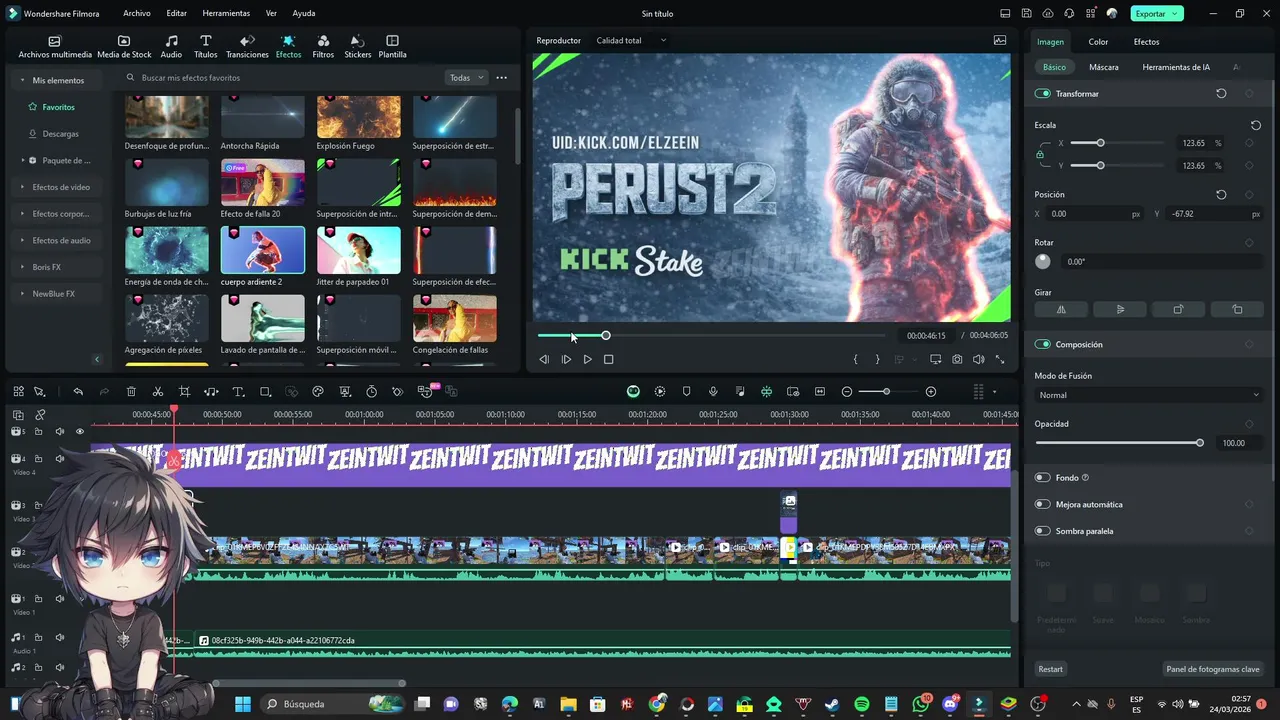Open the Herramientas menu
Screen dimensions: 1280x720
pyautogui.click(x=226, y=14)
